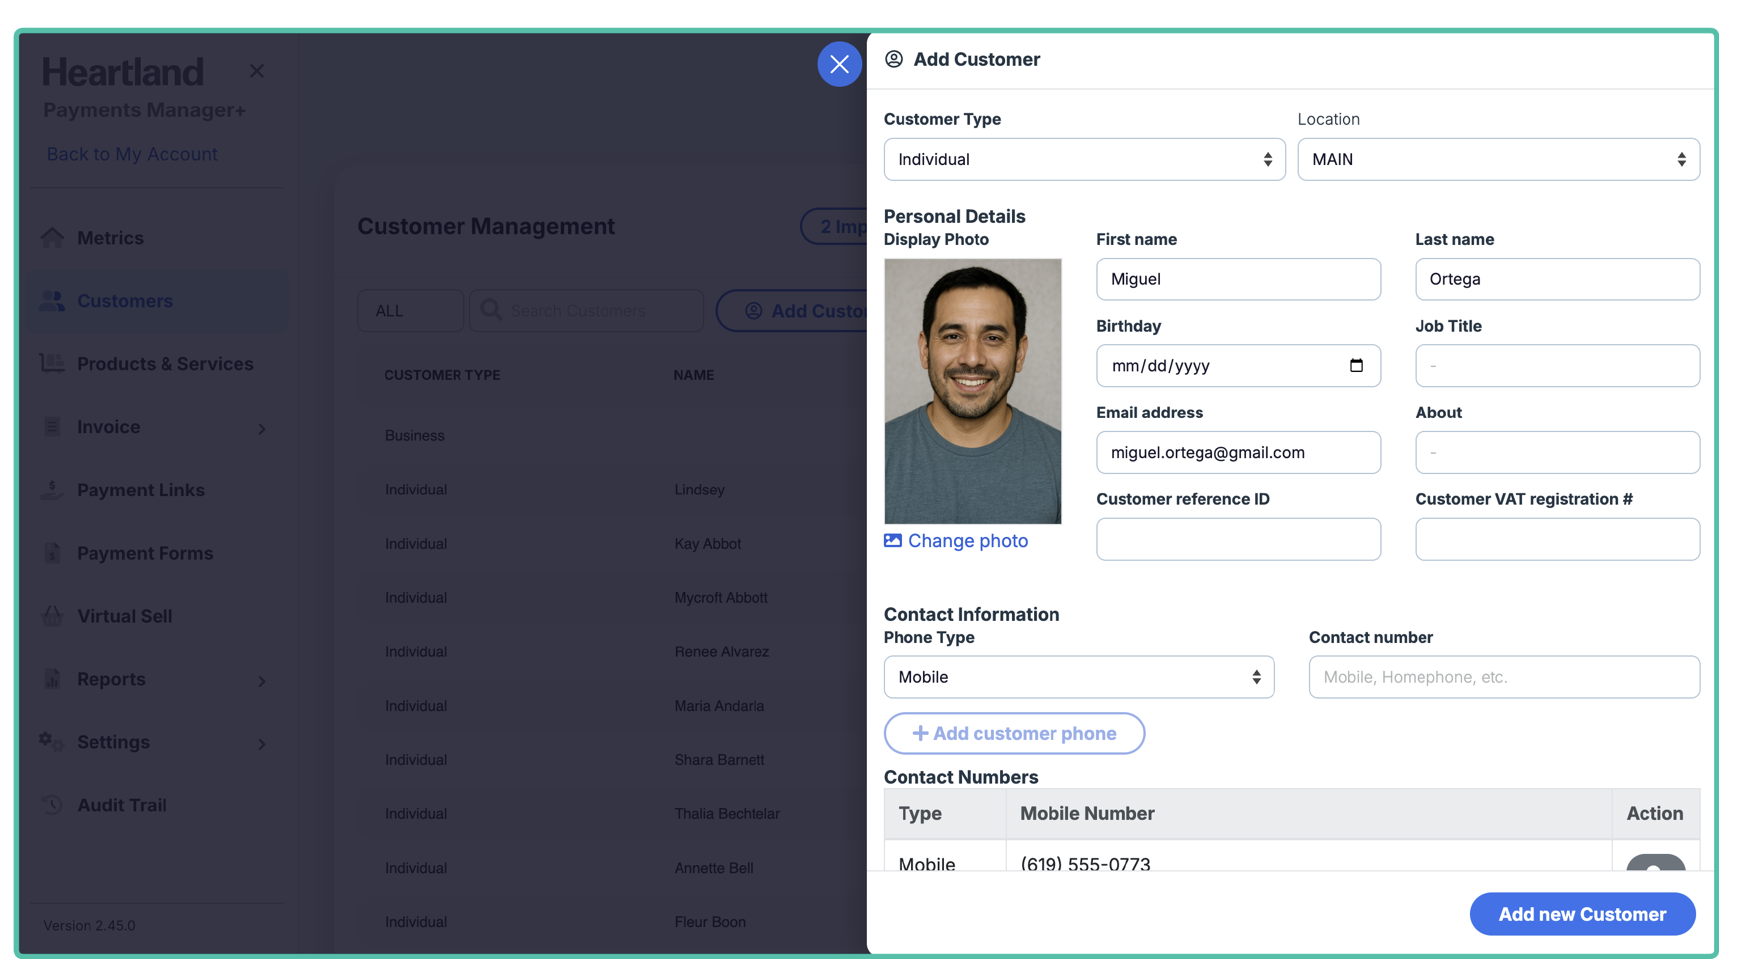The image size is (1746, 974).
Task: Open the Birthday calendar picker icon
Action: [1356, 366]
